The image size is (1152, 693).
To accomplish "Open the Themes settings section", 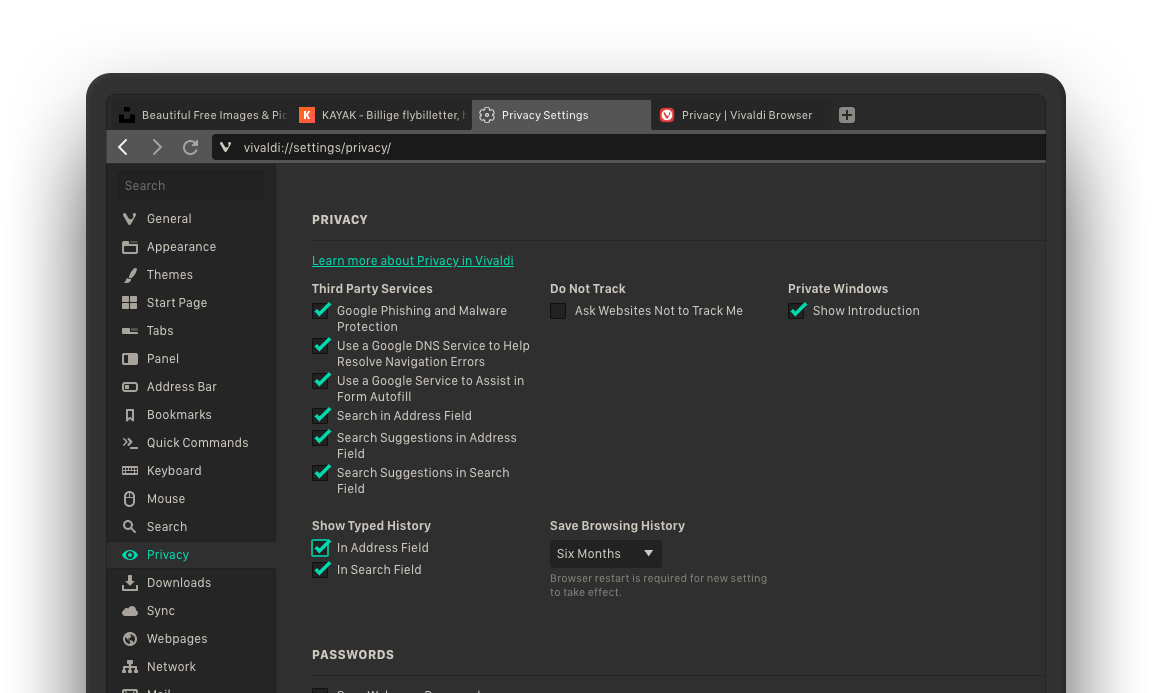I will coord(169,274).
